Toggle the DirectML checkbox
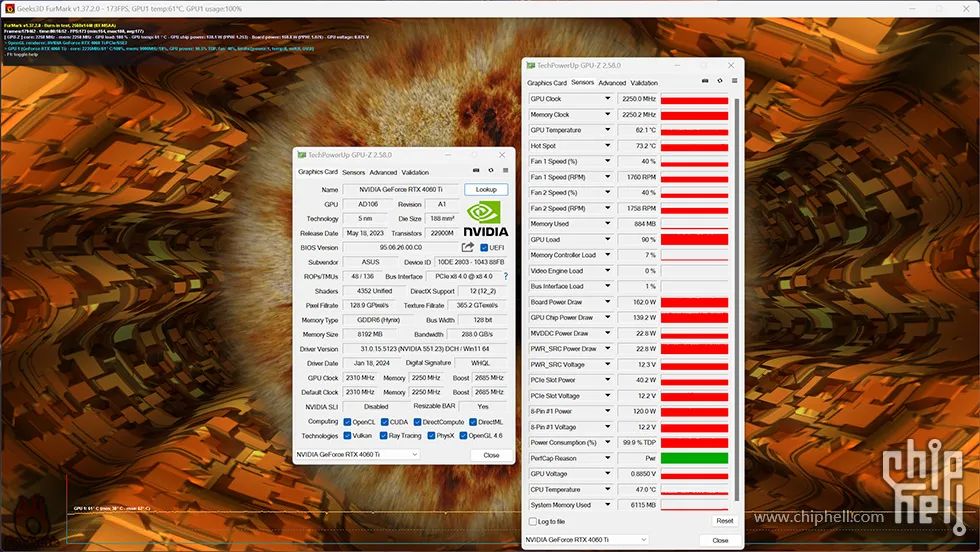980x552 pixels. coord(473,422)
